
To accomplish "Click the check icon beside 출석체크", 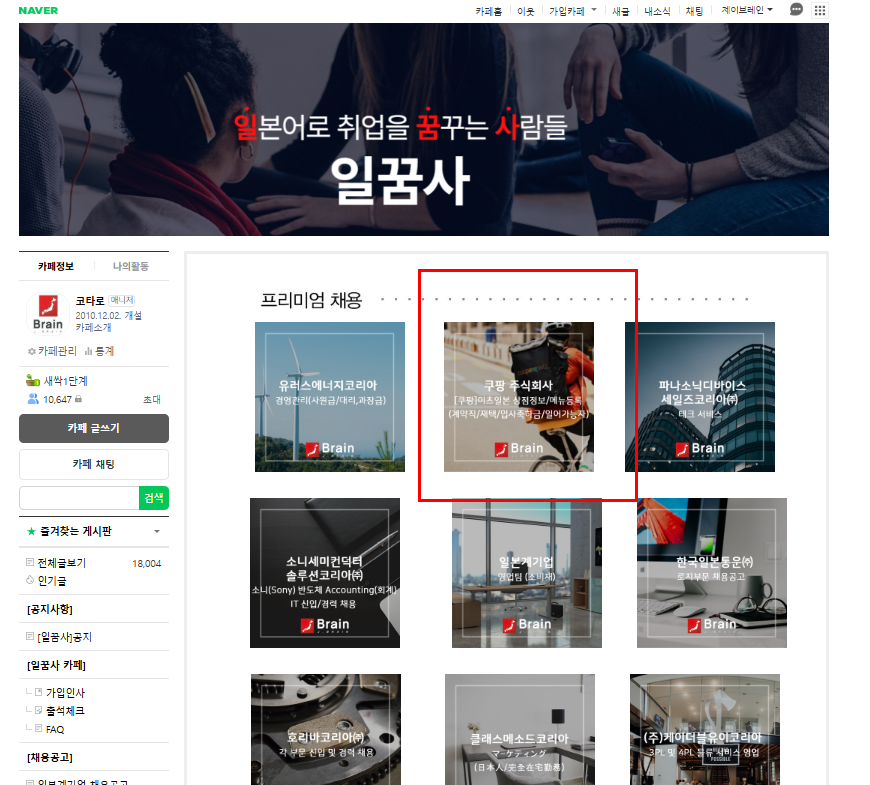I will (38, 710).
